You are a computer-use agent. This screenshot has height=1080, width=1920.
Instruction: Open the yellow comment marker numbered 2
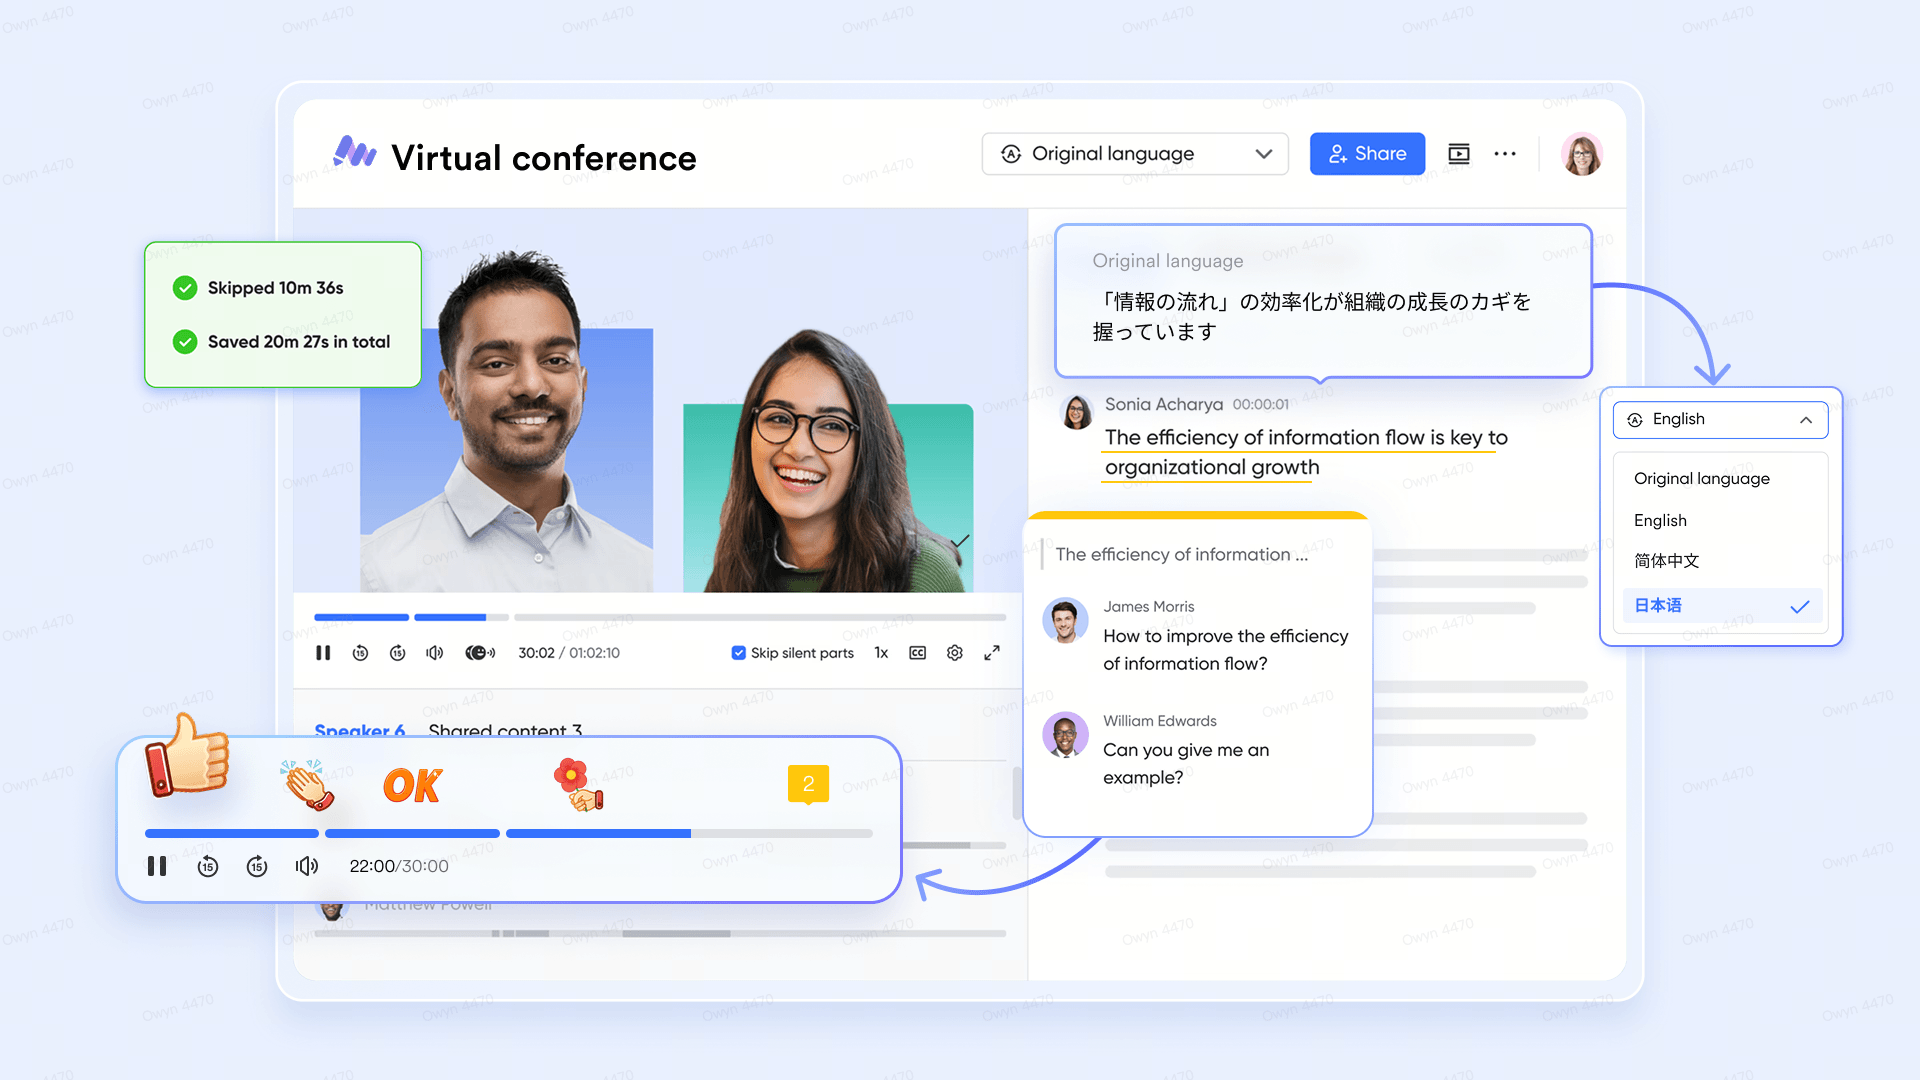coord(808,785)
